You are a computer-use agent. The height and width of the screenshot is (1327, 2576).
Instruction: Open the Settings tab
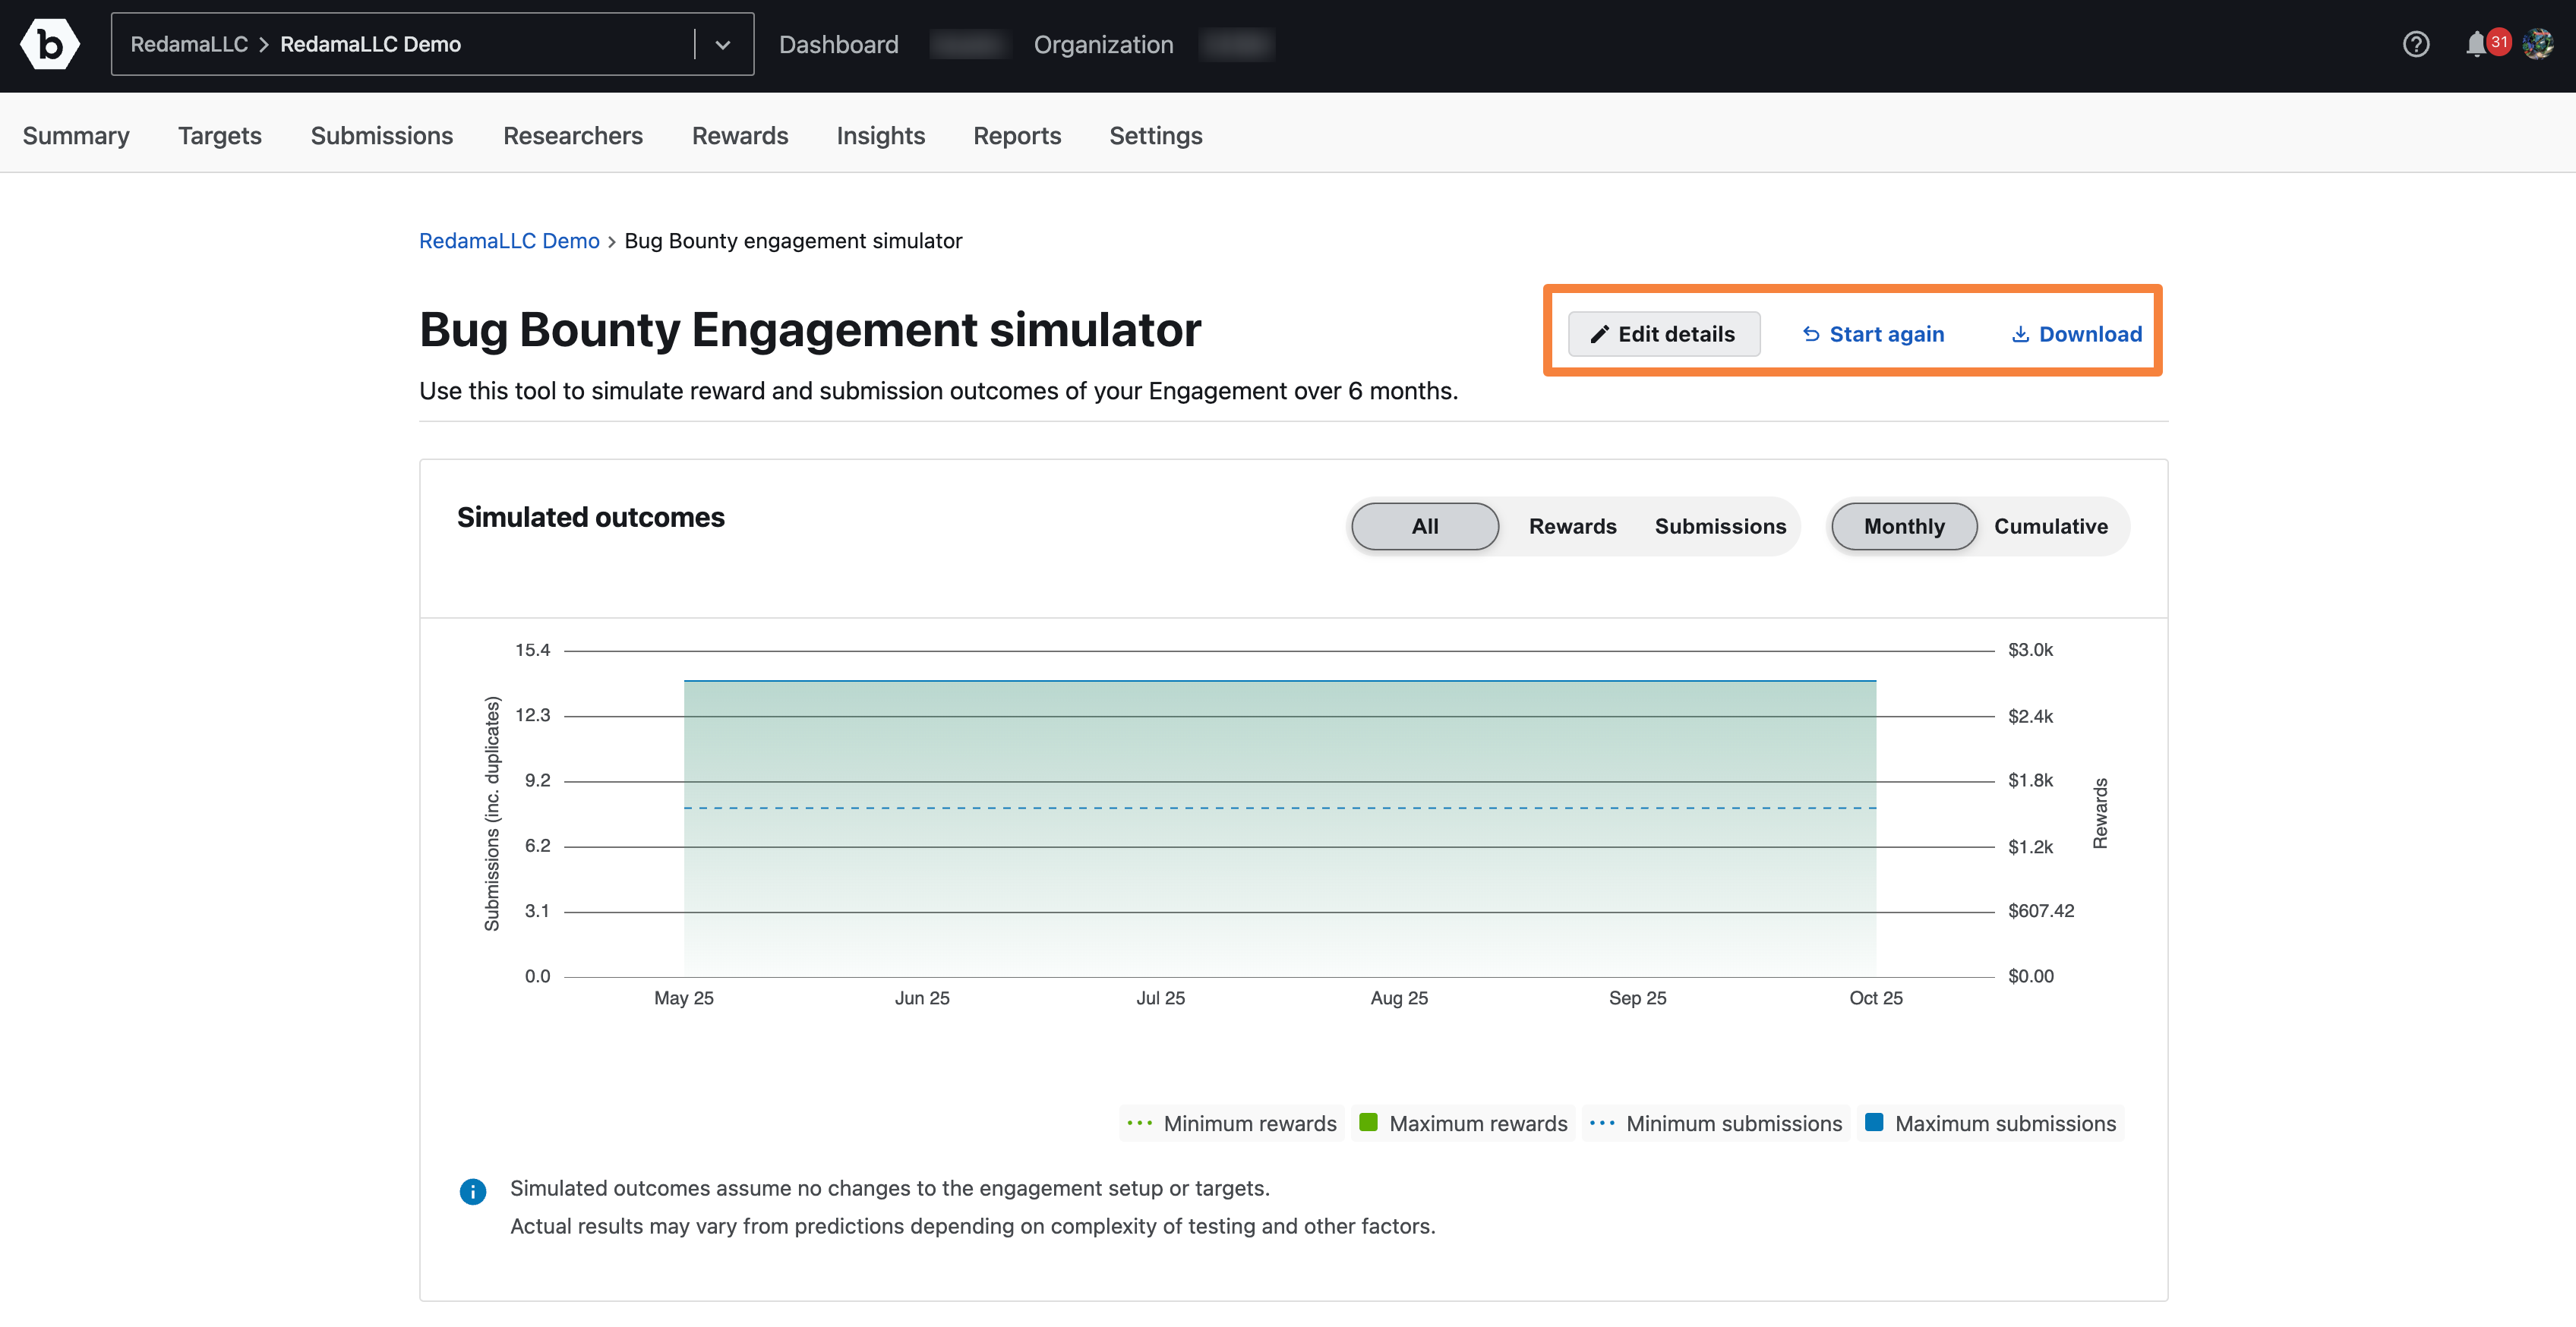click(x=1156, y=135)
